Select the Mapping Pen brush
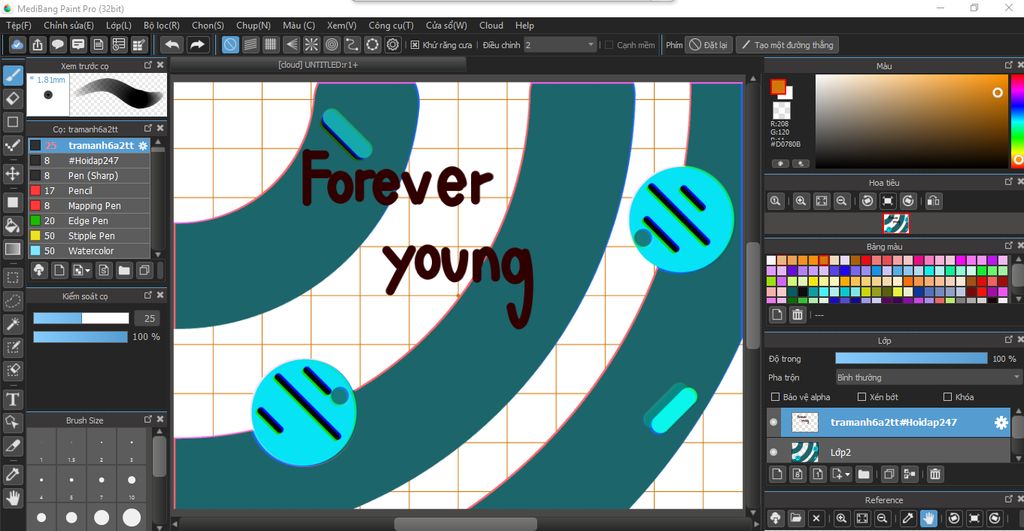 click(89, 206)
